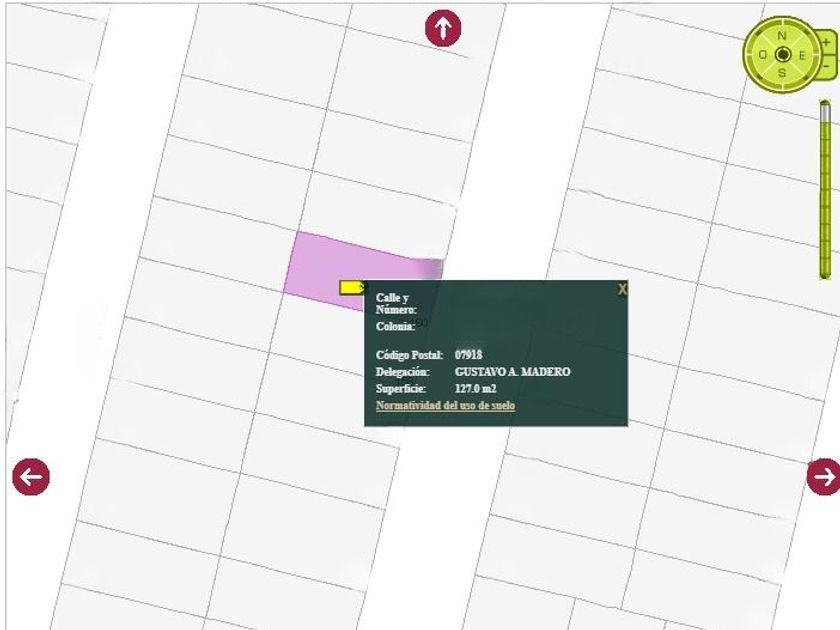The width and height of the screenshot is (840, 630).
Task: Click the compass center dot
Action: pyautogui.click(x=783, y=54)
